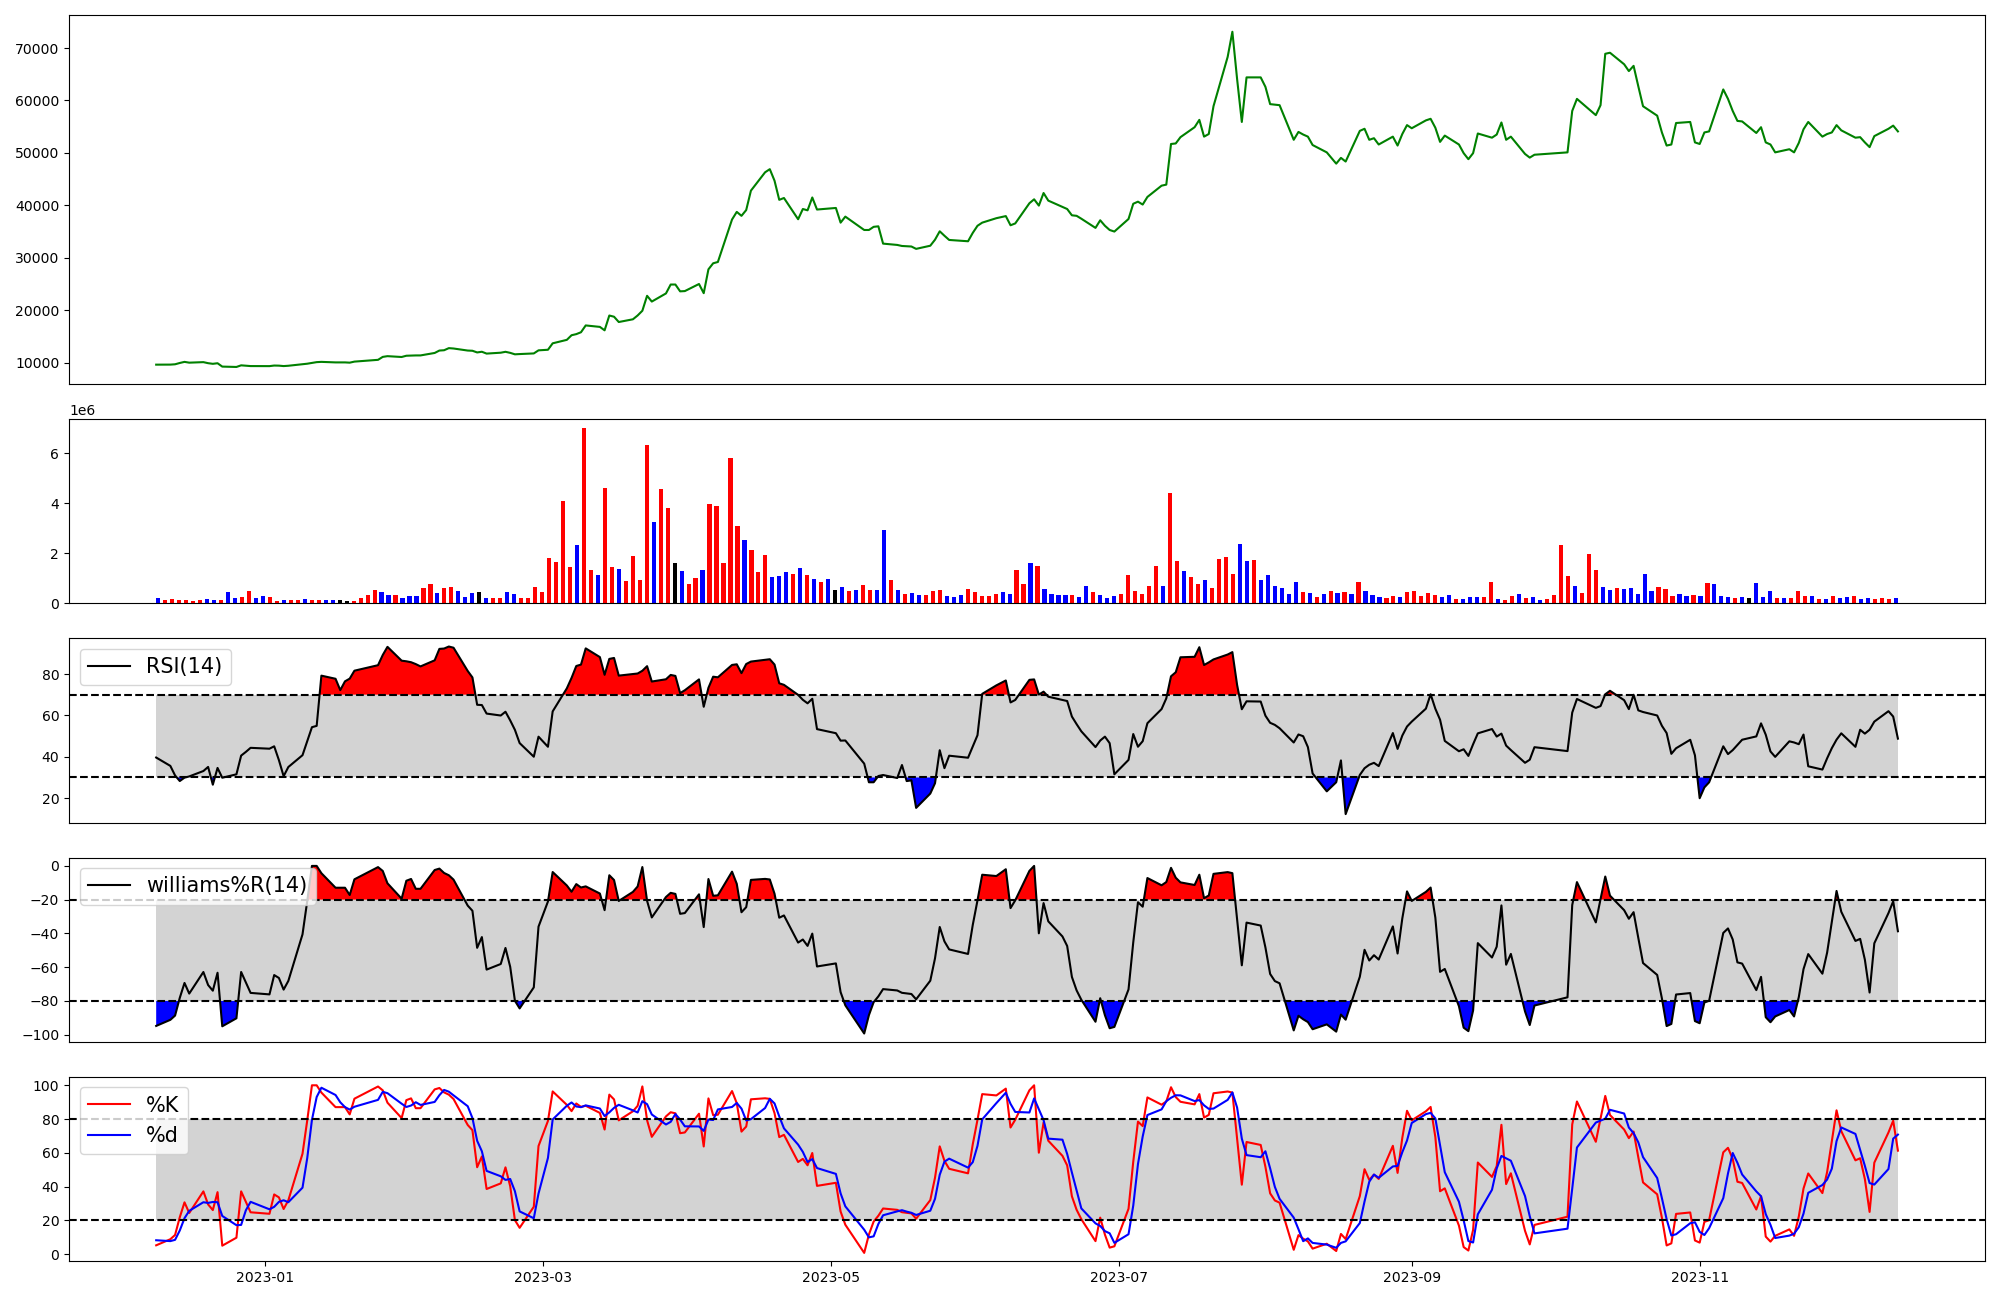Click the 2023-05 date tick label
This screenshot has height=1300, width=2000.
pyautogui.click(x=831, y=1277)
